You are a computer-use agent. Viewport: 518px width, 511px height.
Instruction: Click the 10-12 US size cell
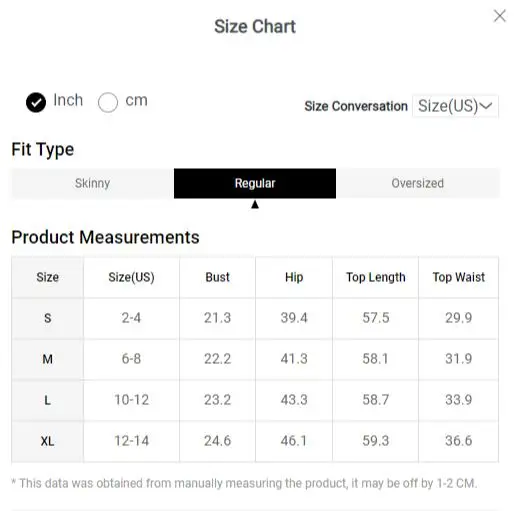pos(131,400)
